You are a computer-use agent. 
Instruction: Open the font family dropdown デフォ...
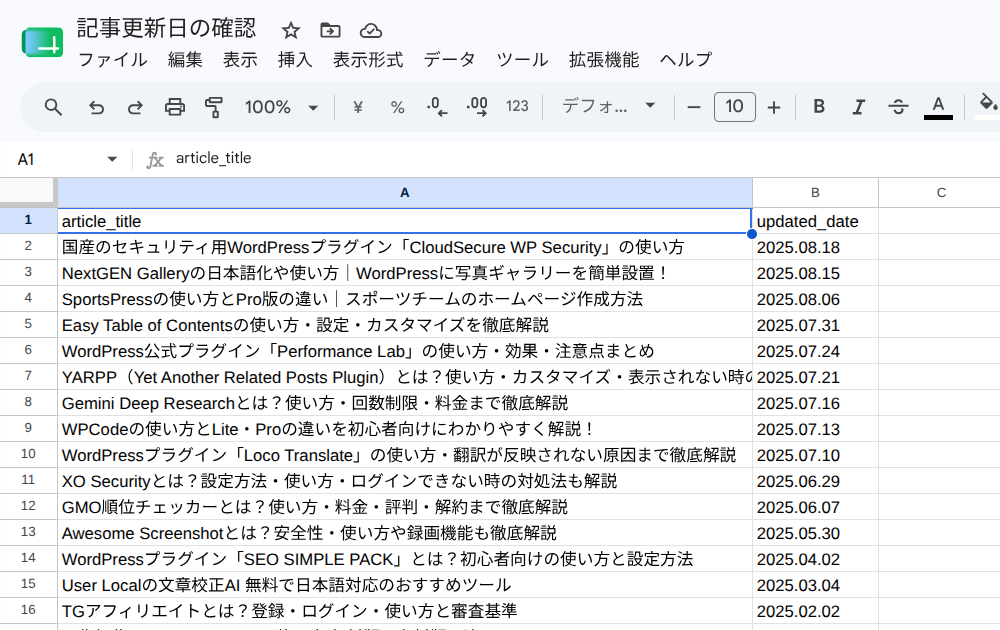[x=608, y=106]
